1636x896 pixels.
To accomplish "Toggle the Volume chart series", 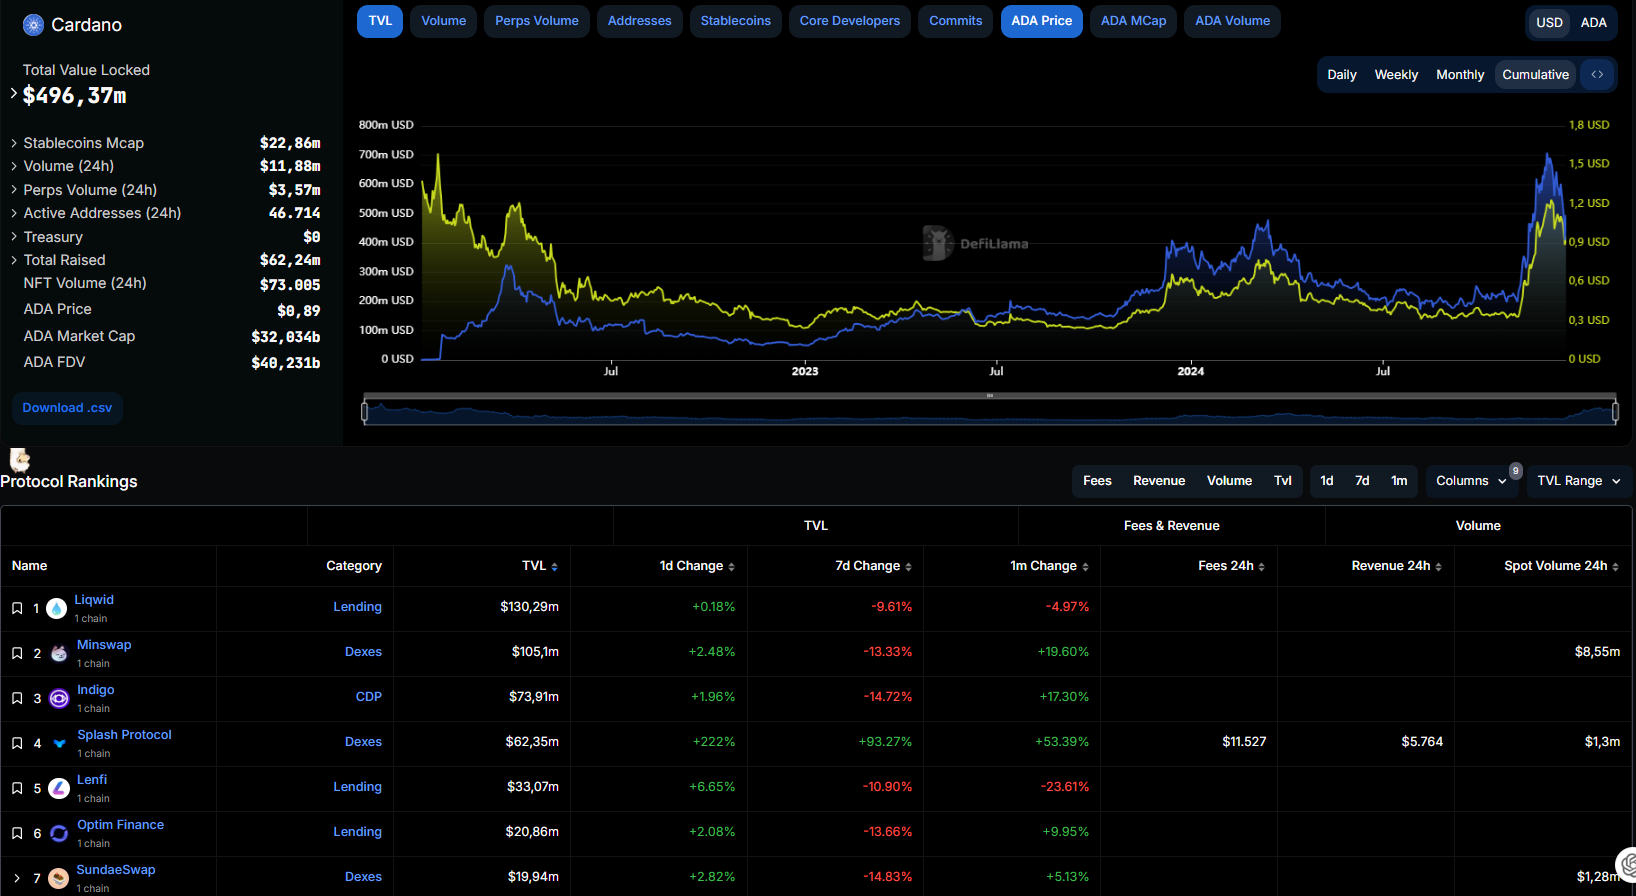I will [444, 21].
